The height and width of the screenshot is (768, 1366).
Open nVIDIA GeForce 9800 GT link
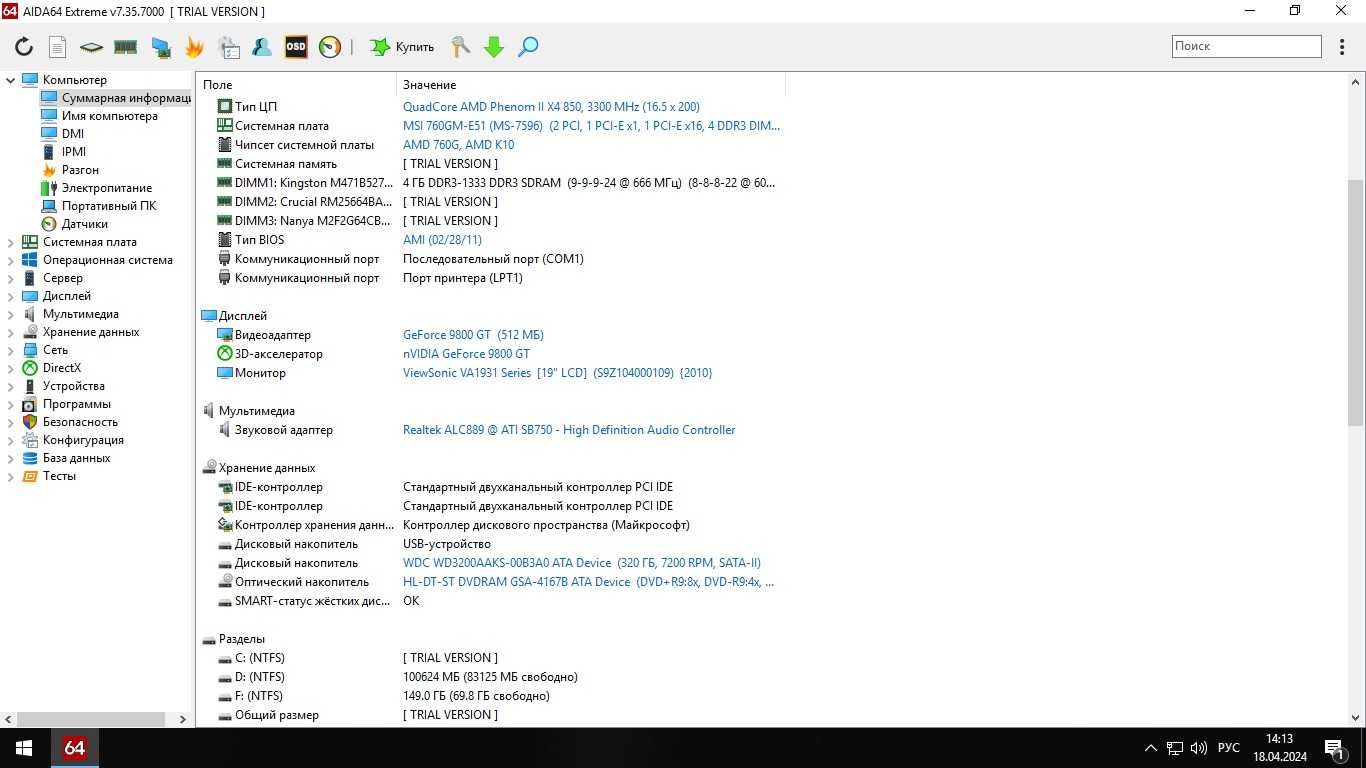click(466, 354)
